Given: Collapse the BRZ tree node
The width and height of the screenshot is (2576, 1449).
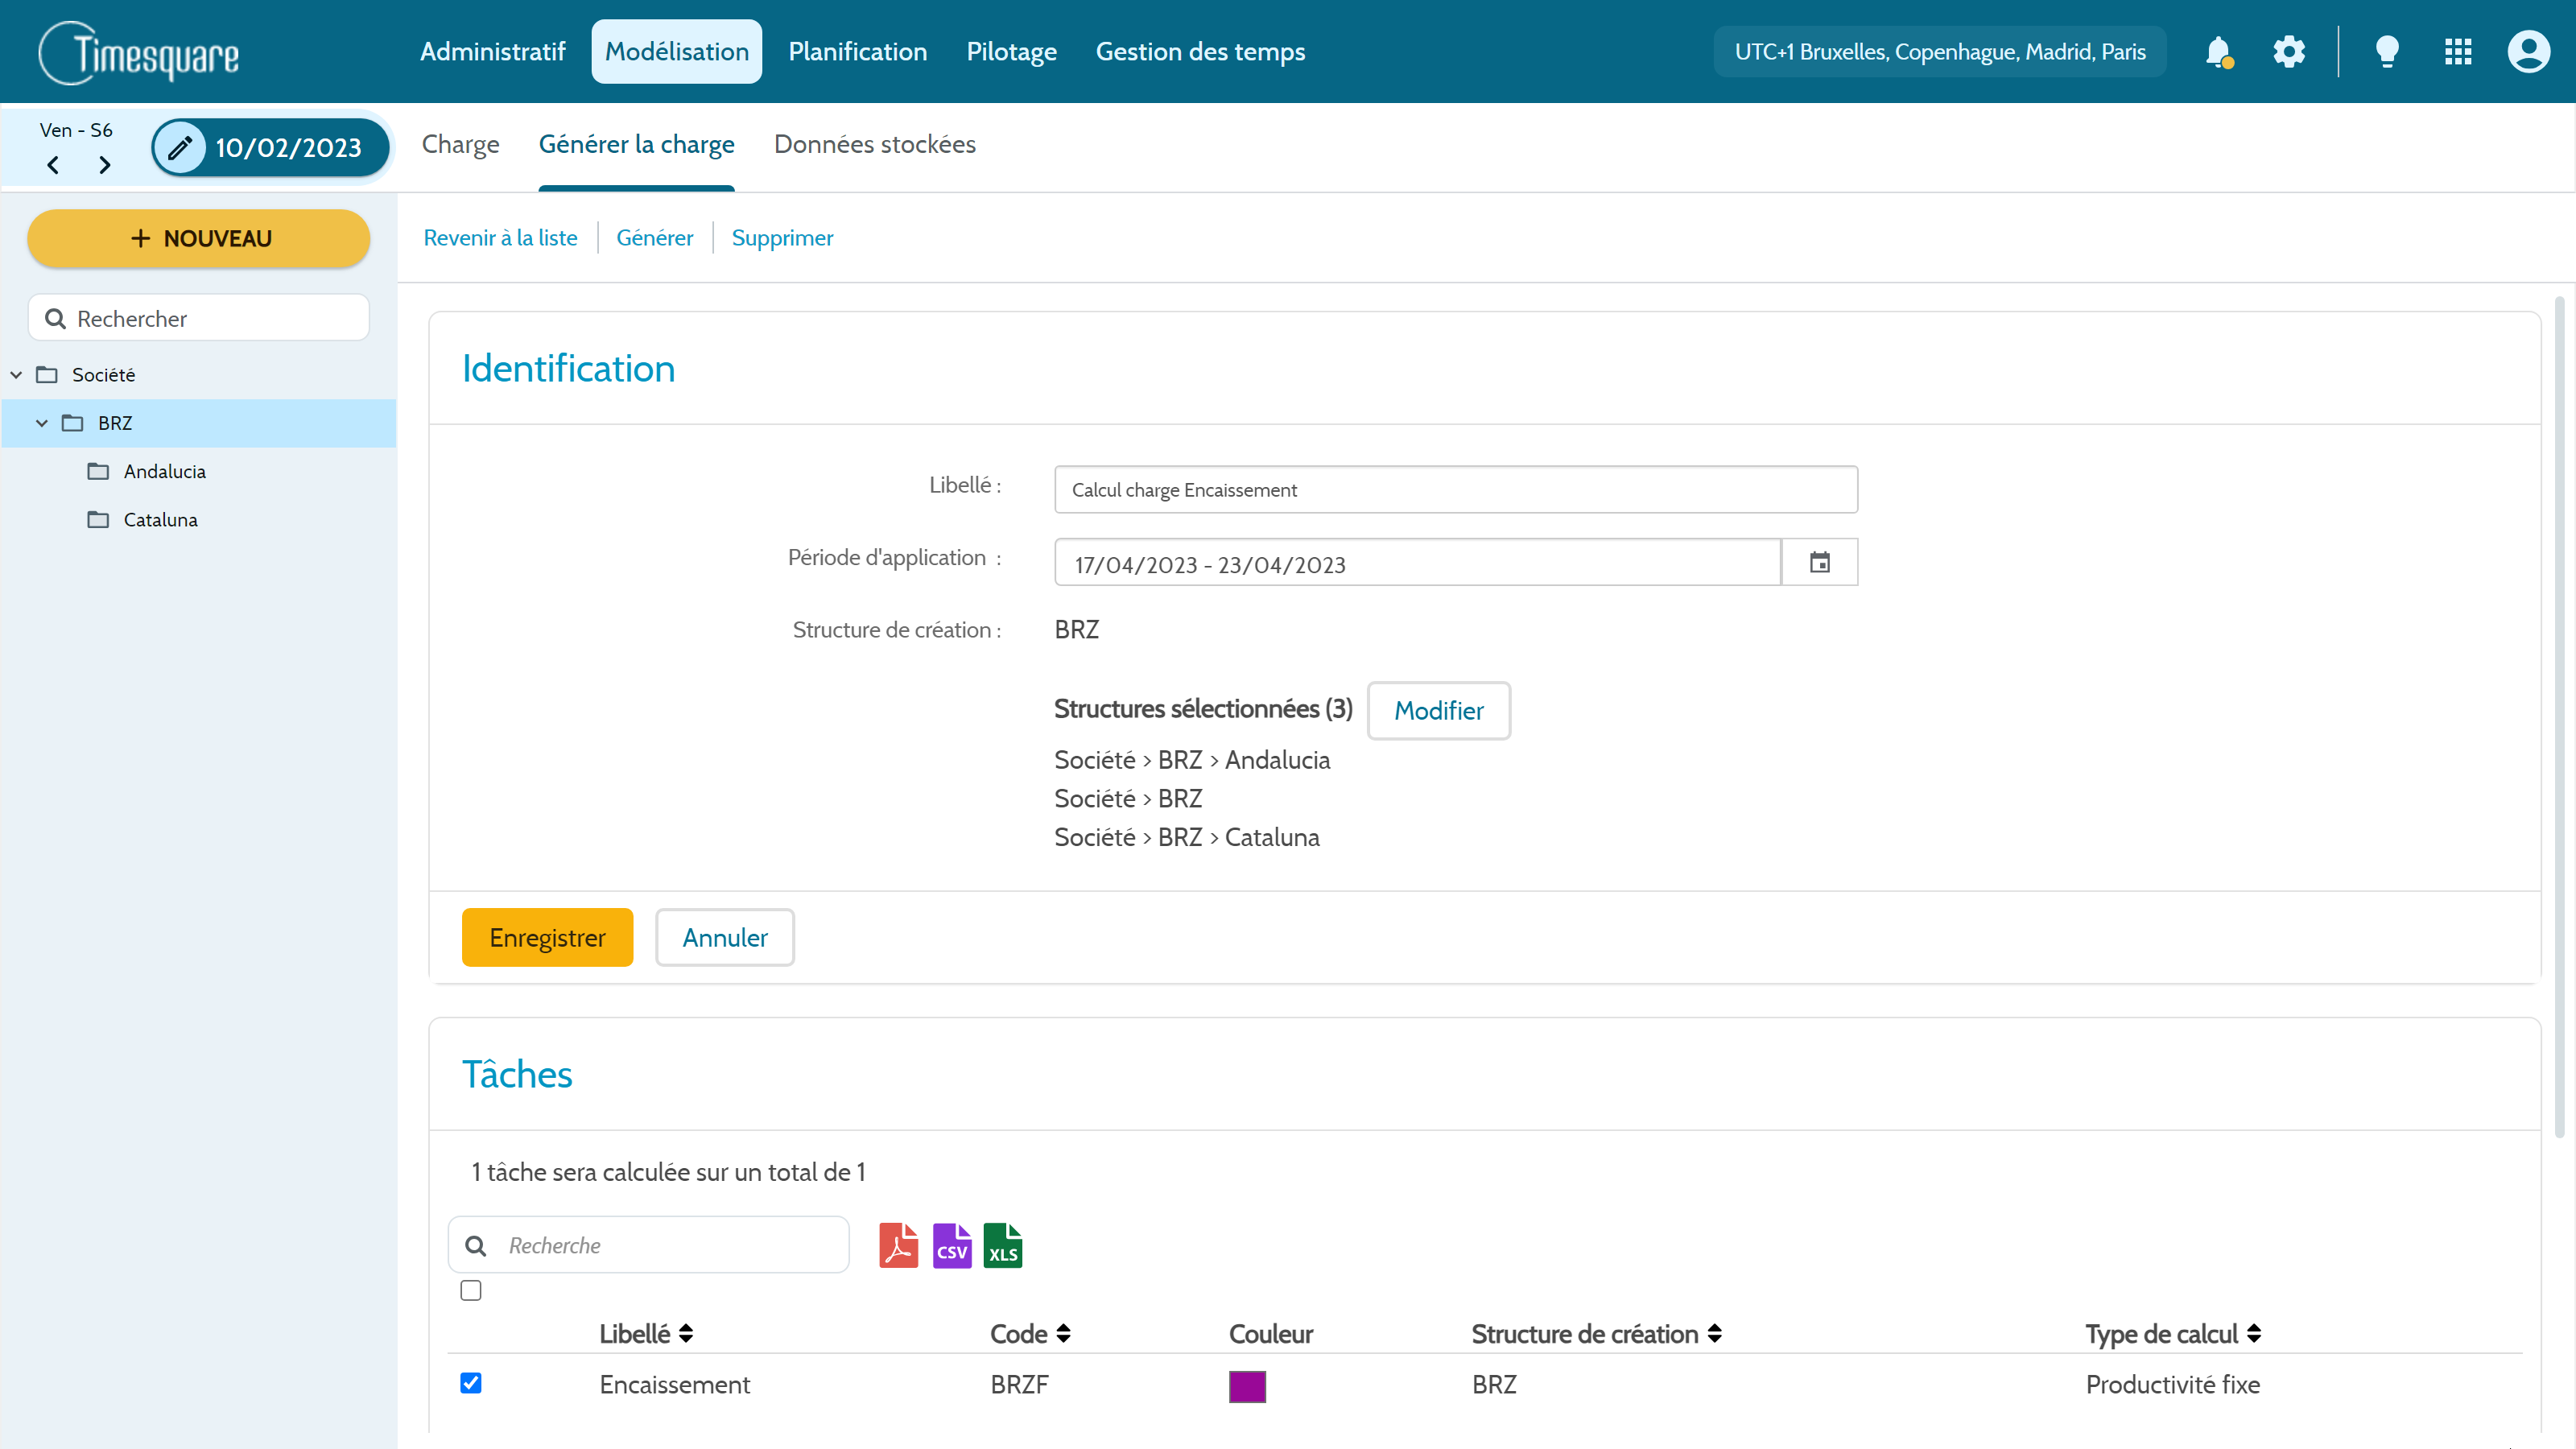Looking at the screenshot, I should pyautogui.click(x=42, y=423).
